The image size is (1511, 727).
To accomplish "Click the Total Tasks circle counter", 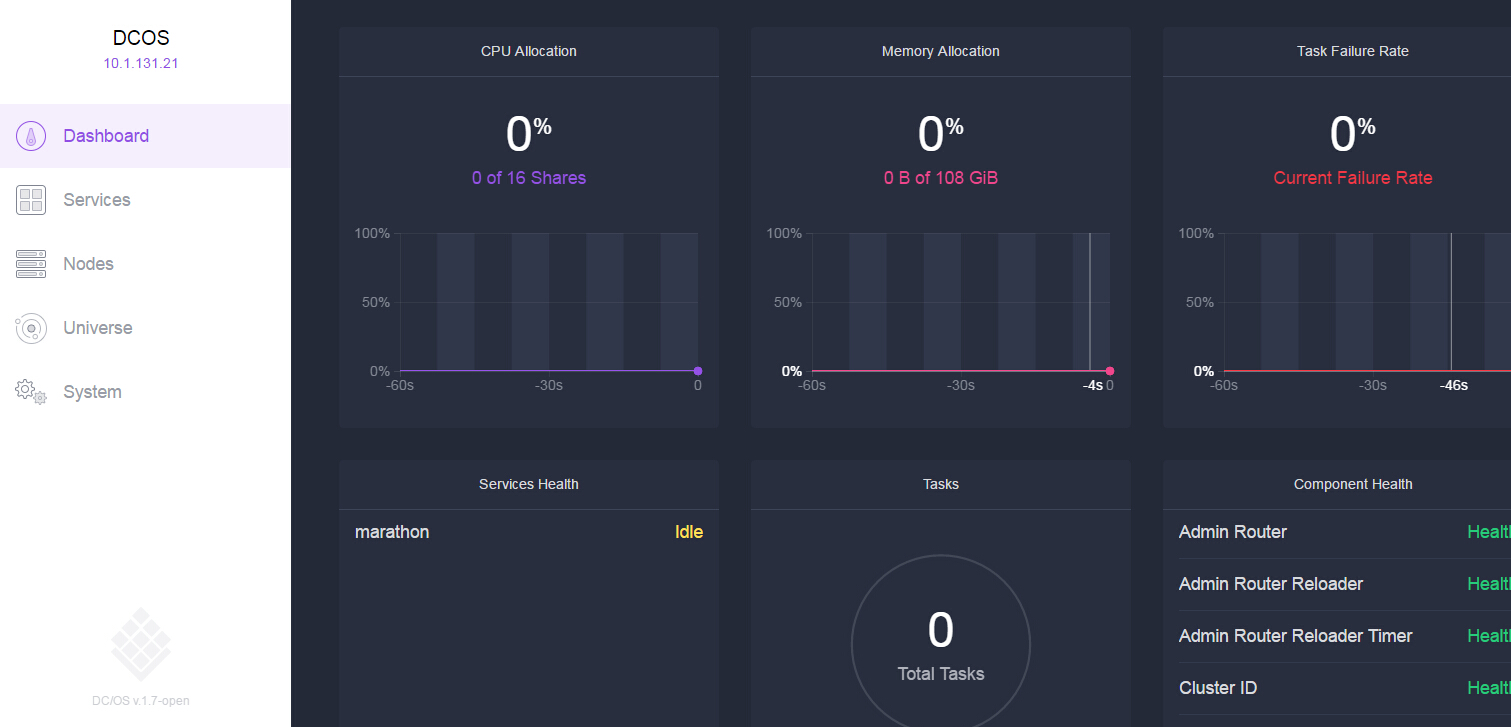I will (941, 644).
